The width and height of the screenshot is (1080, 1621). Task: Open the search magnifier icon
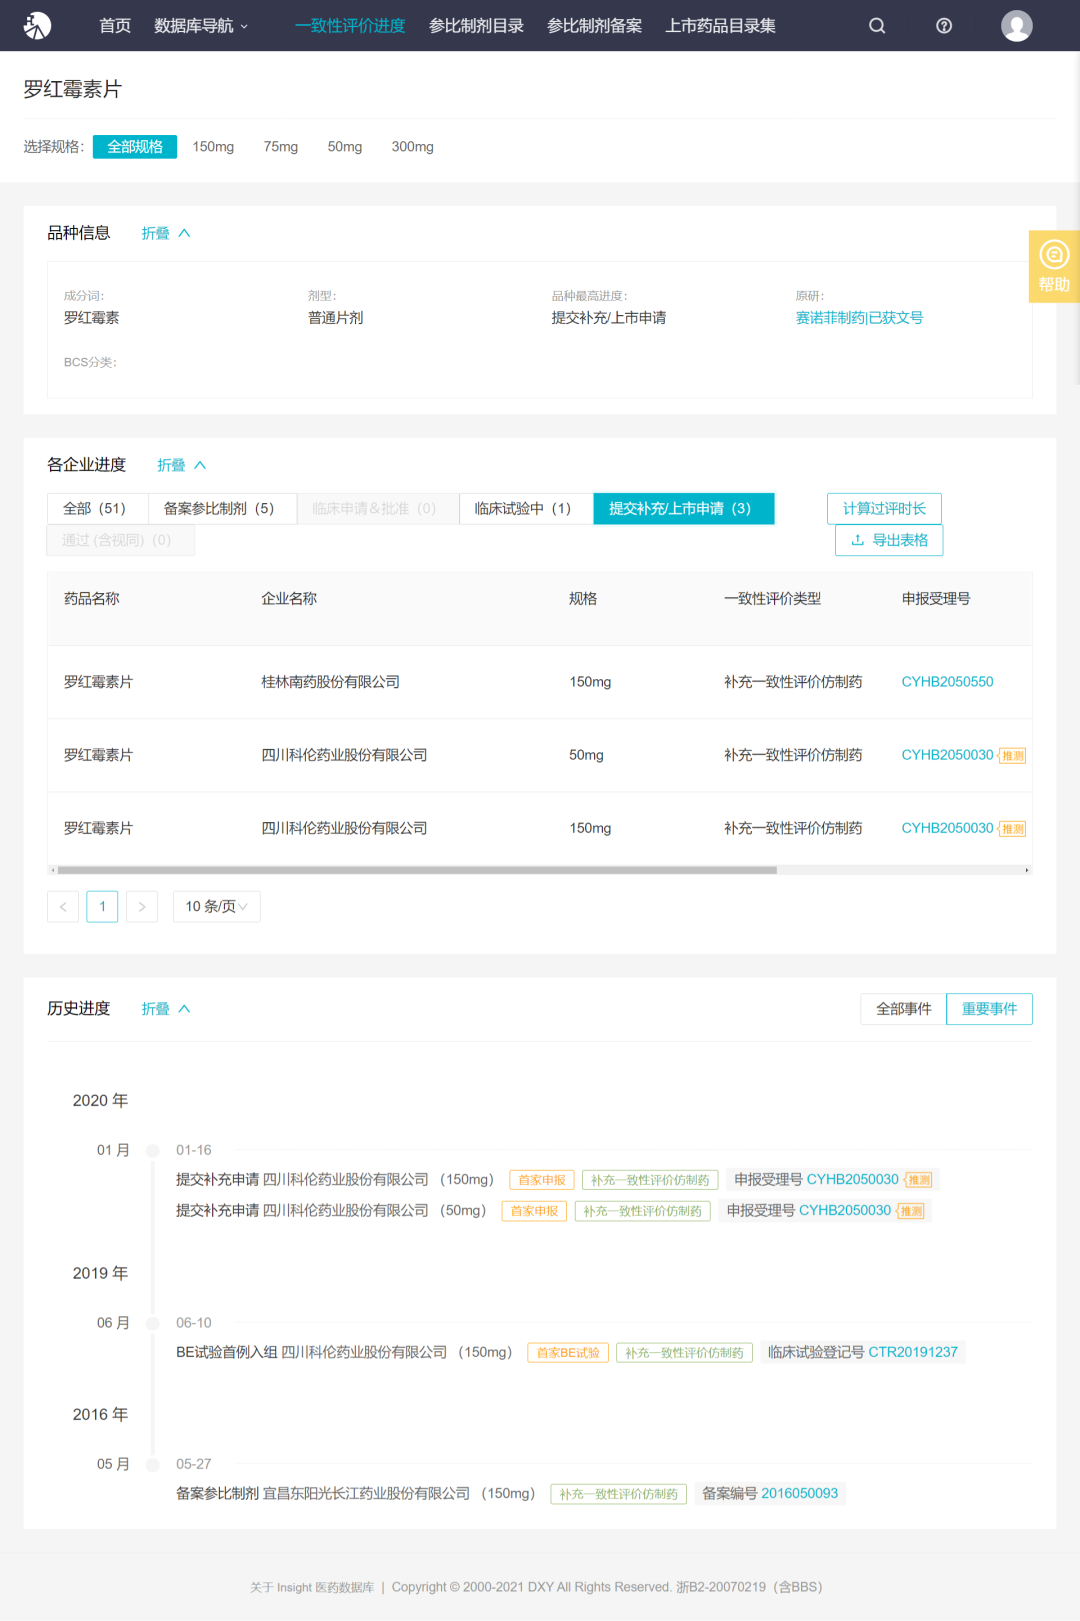(877, 26)
